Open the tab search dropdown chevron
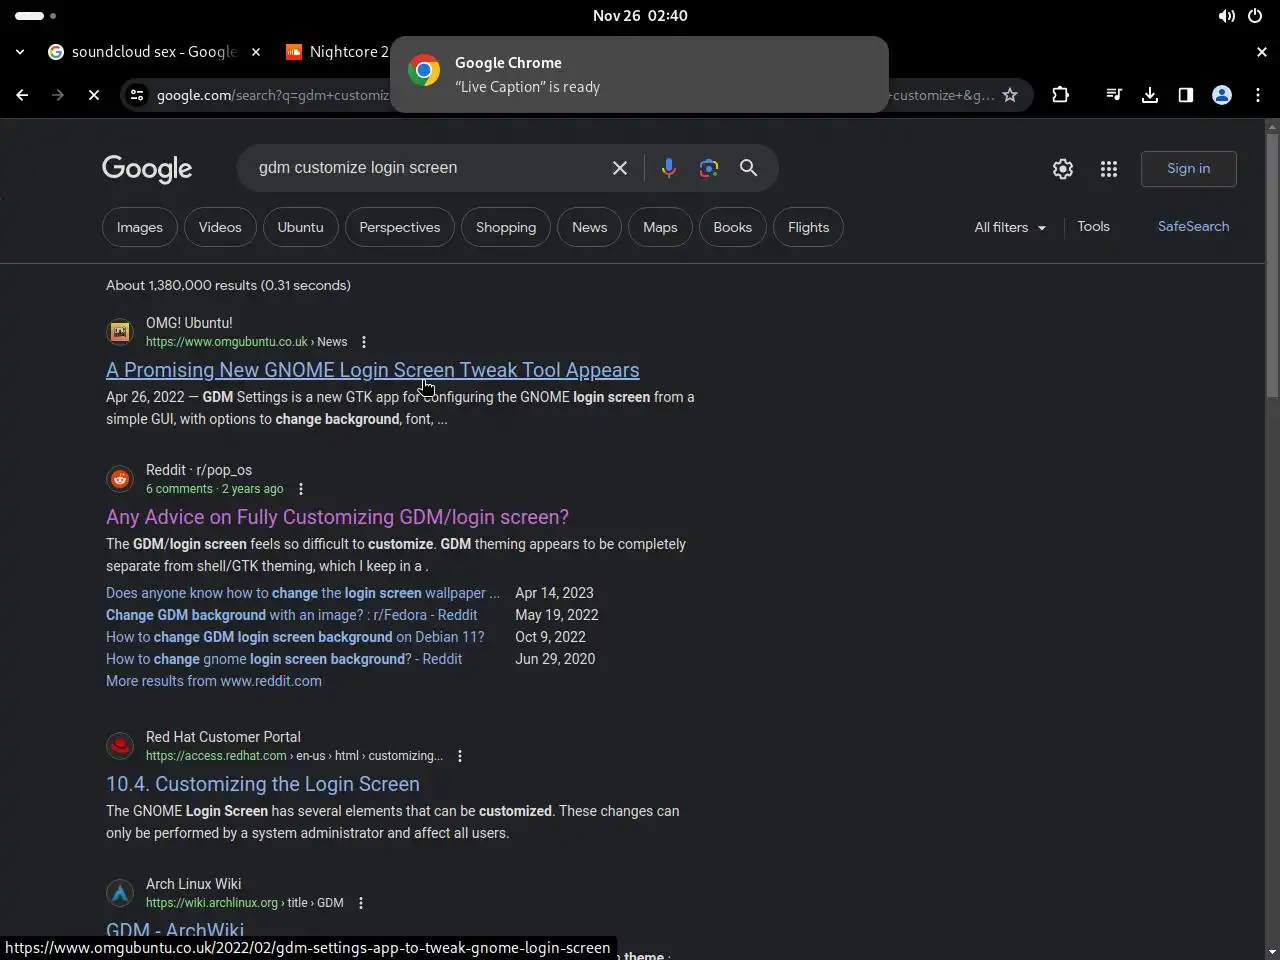Image resolution: width=1280 pixels, height=960 pixels. coord(20,52)
